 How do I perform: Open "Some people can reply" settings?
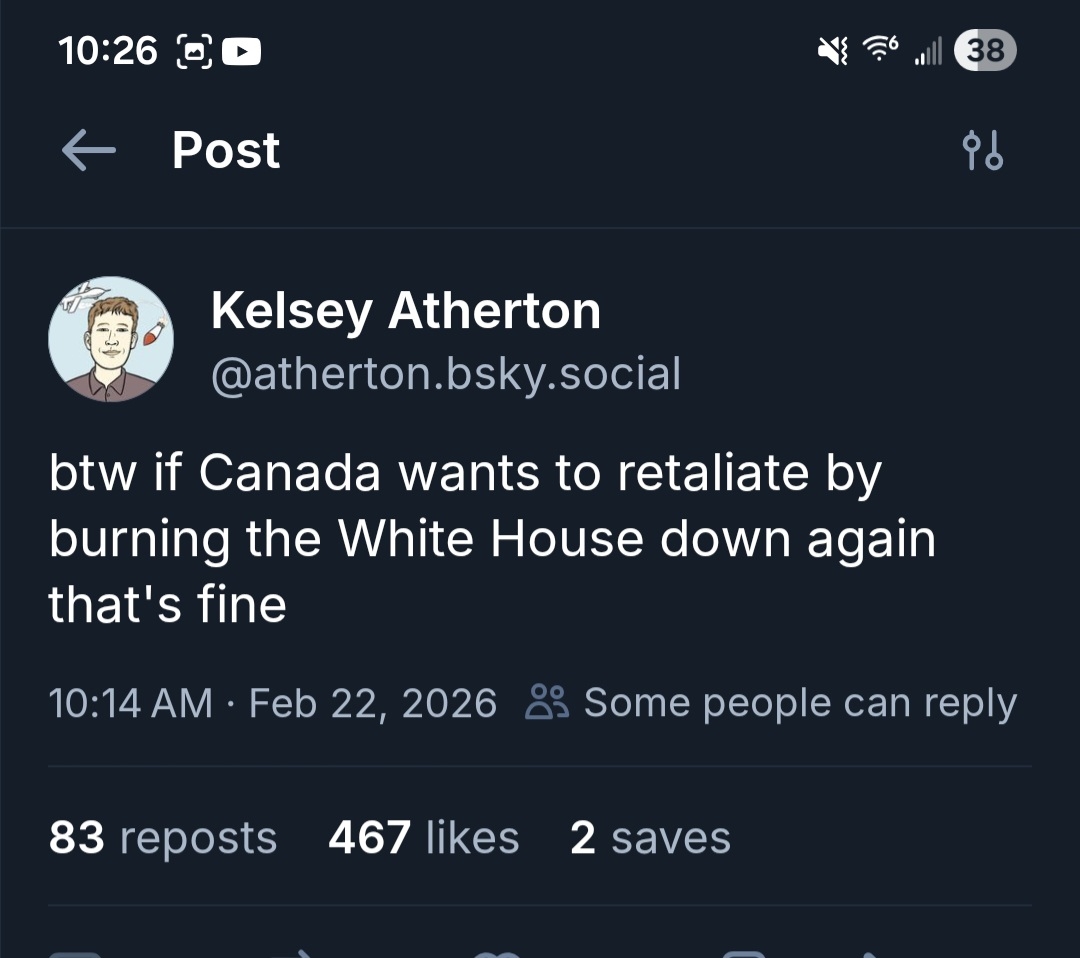(799, 703)
